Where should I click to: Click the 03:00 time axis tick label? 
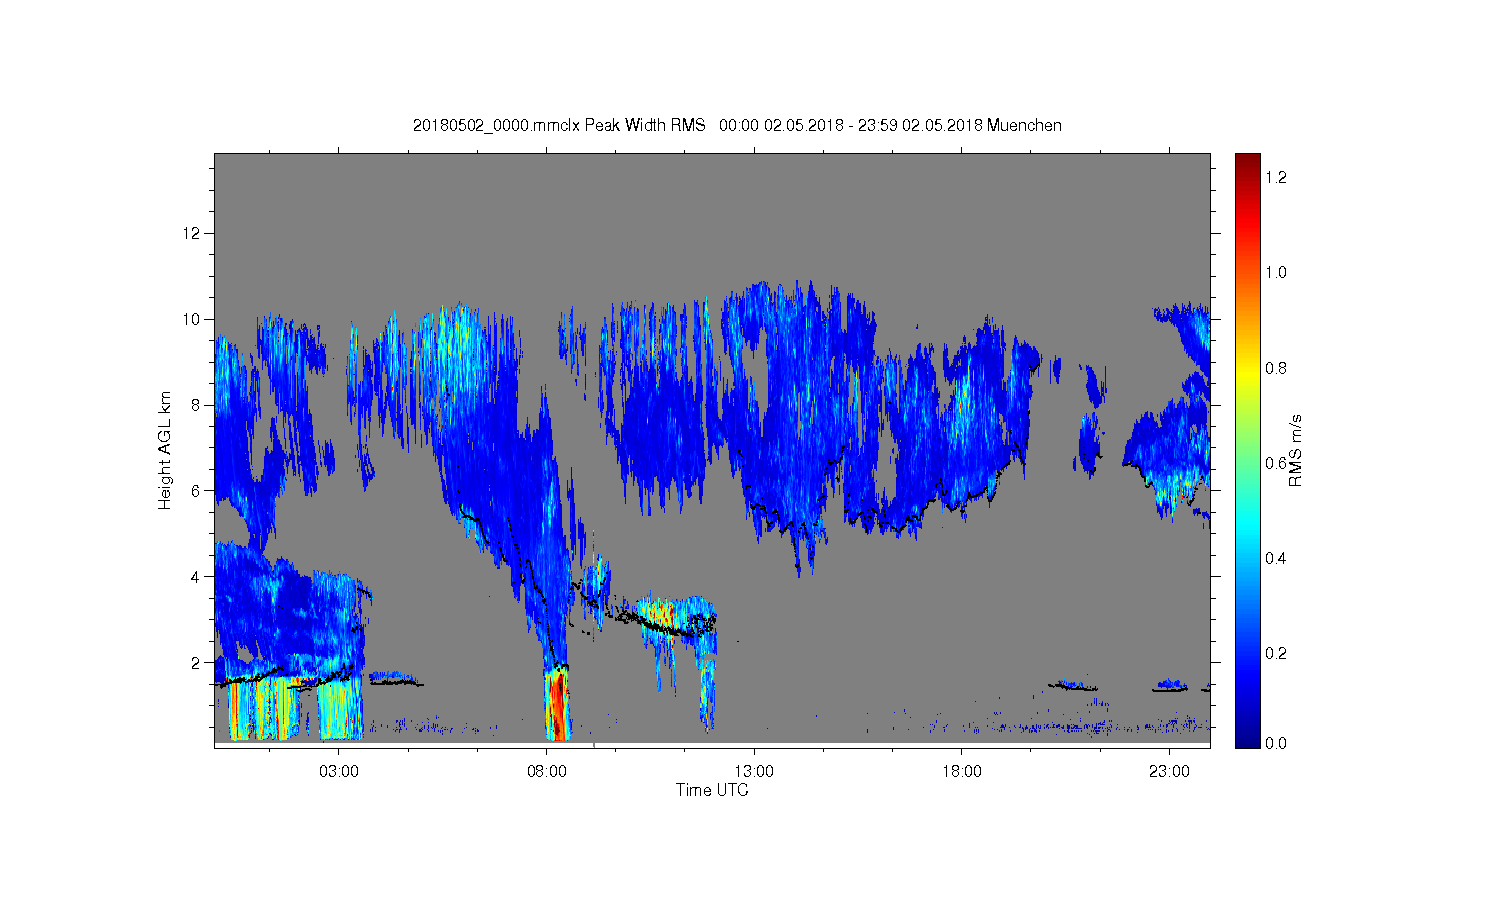pyautogui.click(x=339, y=772)
